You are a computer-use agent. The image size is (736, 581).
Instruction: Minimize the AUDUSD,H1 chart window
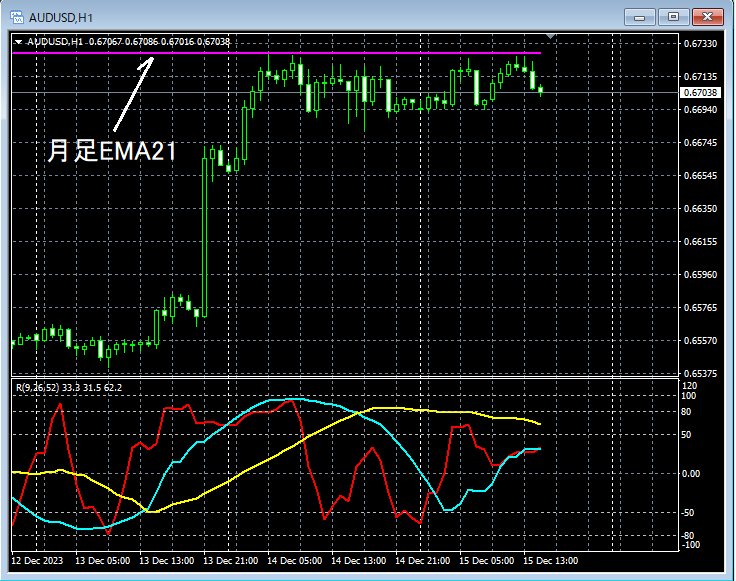click(639, 17)
